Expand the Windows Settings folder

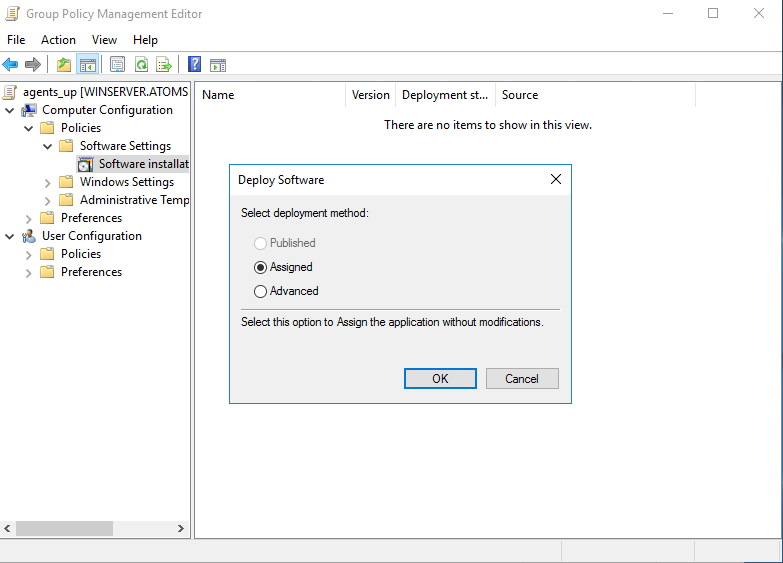tap(48, 182)
